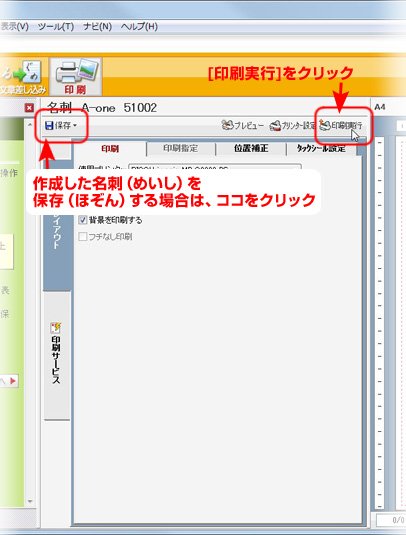Click the 文章差し込み icon in ribbon
Viewport: 406px width, 535px height.
pyautogui.click(x=23, y=77)
